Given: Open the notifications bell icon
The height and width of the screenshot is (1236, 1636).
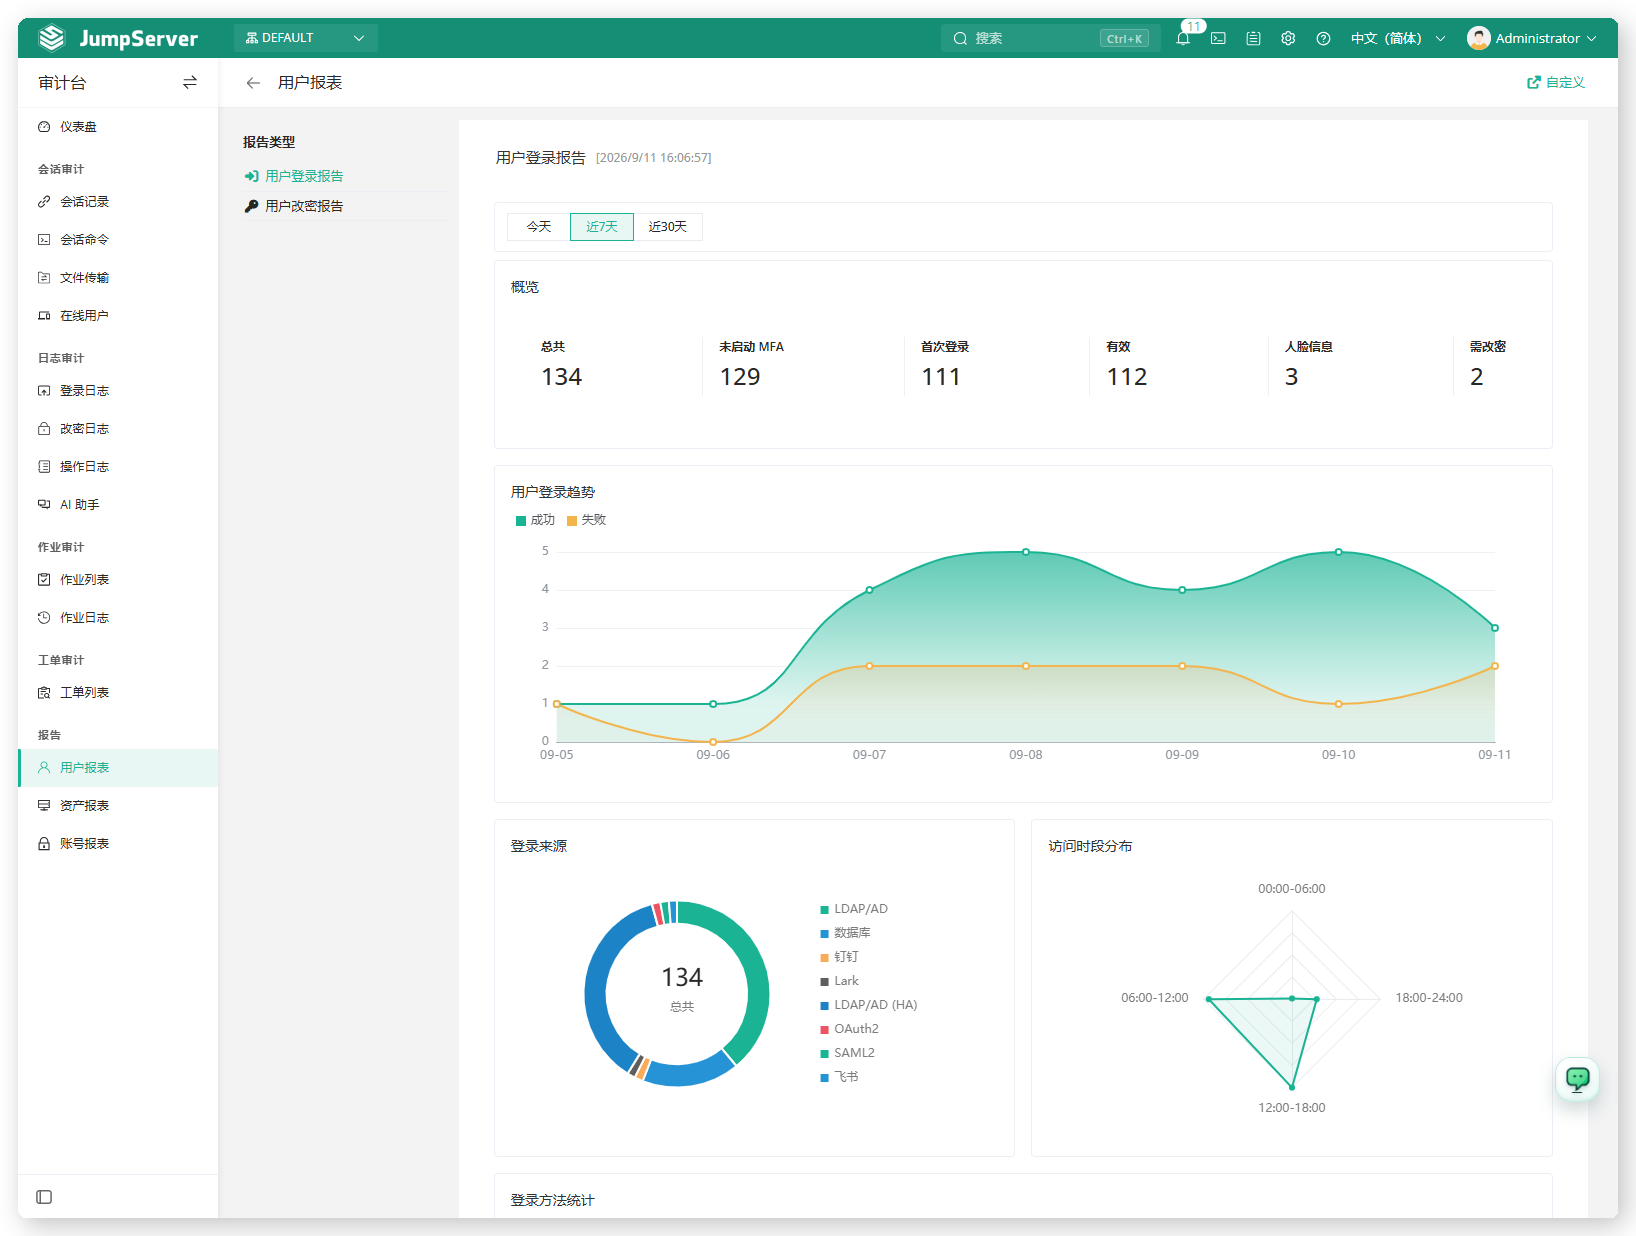Looking at the screenshot, I should 1183,38.
